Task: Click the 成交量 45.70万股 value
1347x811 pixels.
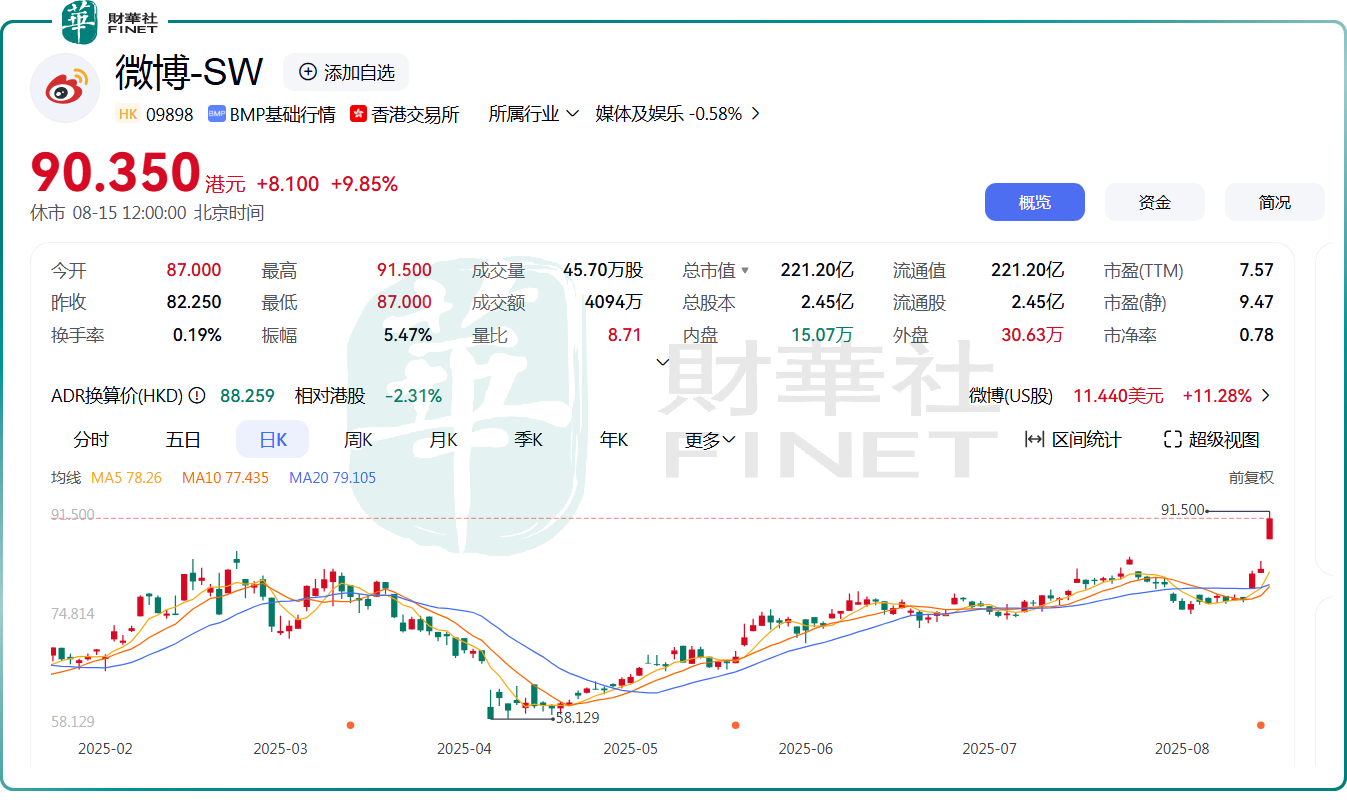Action: [603, 271]
